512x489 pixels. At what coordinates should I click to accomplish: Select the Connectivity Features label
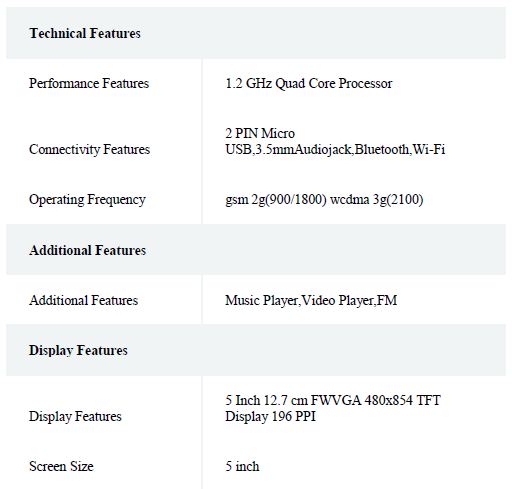tap(89, 149)
